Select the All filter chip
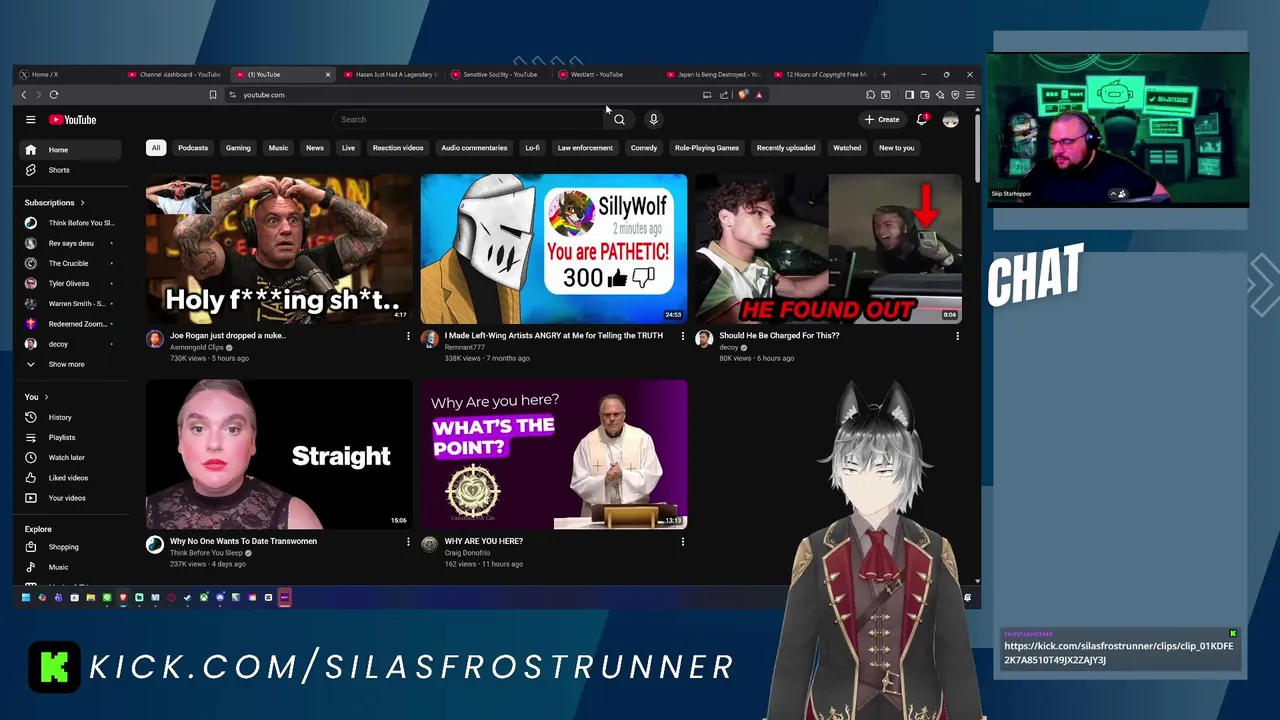The width and height of the screenshot is (1280, 720). click(155, 148)
